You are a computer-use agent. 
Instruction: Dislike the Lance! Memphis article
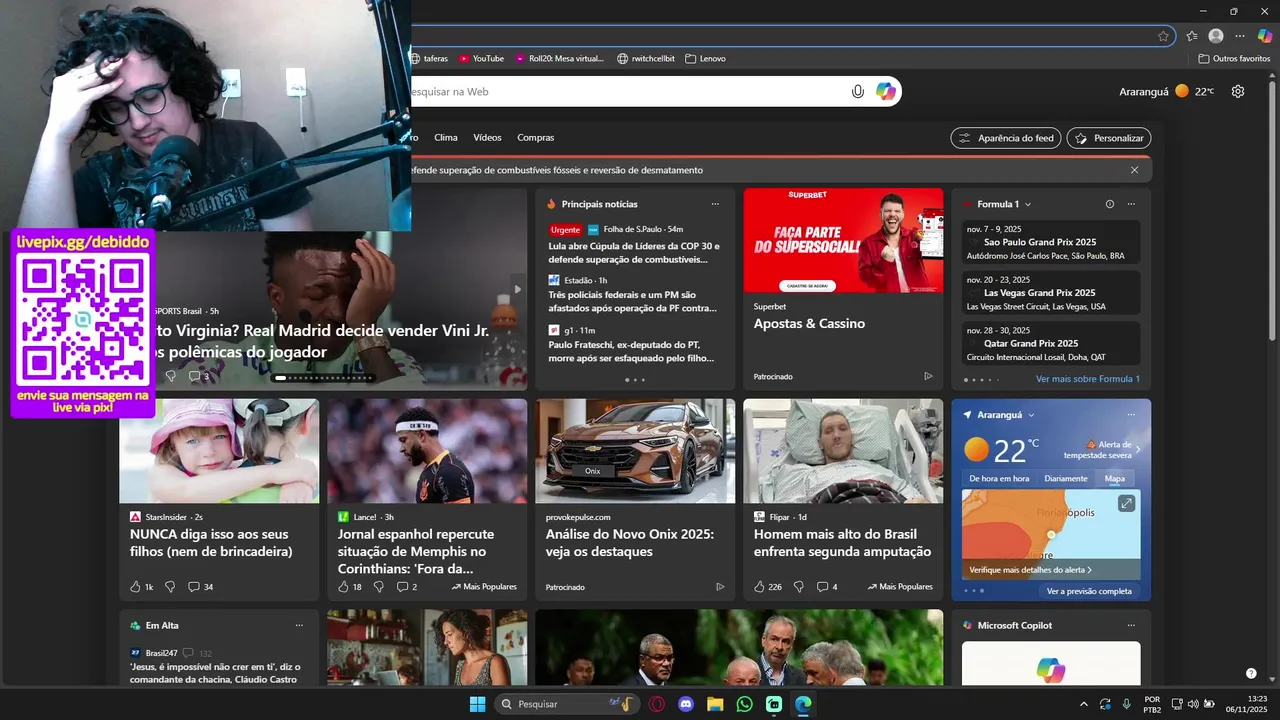(x=378, y=587)
